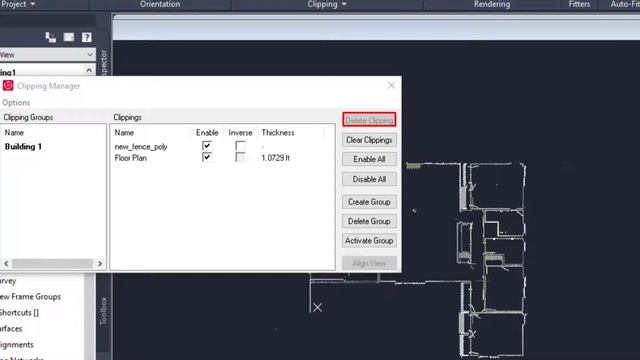Open the Clipping ribbon dropdown
This screenshot has width=640, height=360.
[x=327, y=4]
